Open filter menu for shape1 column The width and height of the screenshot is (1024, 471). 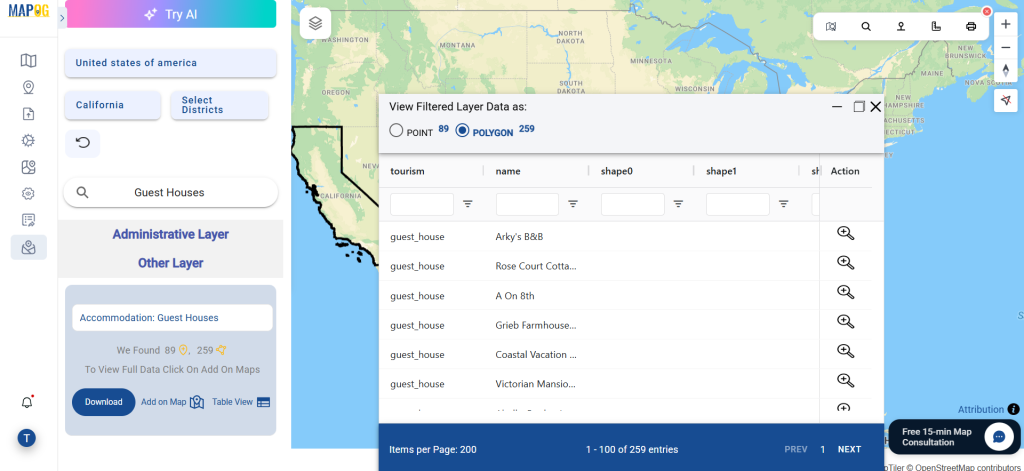pos(784,204)
